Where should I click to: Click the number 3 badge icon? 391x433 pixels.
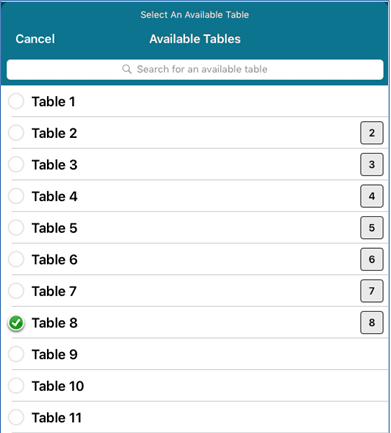click(372, 164)
